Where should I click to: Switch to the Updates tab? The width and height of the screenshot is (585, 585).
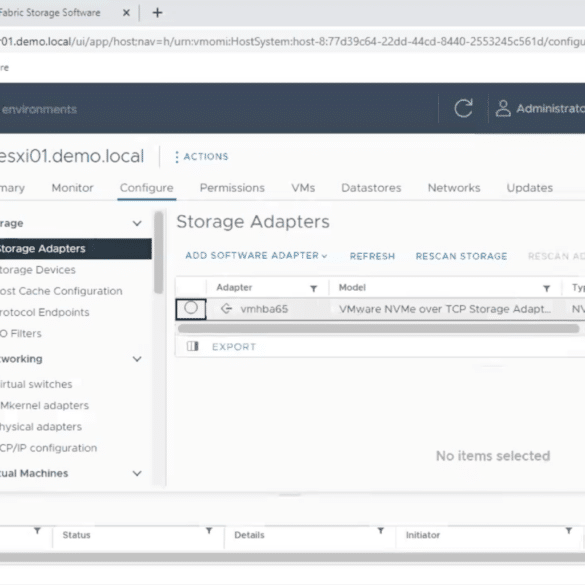pos(530,188)
